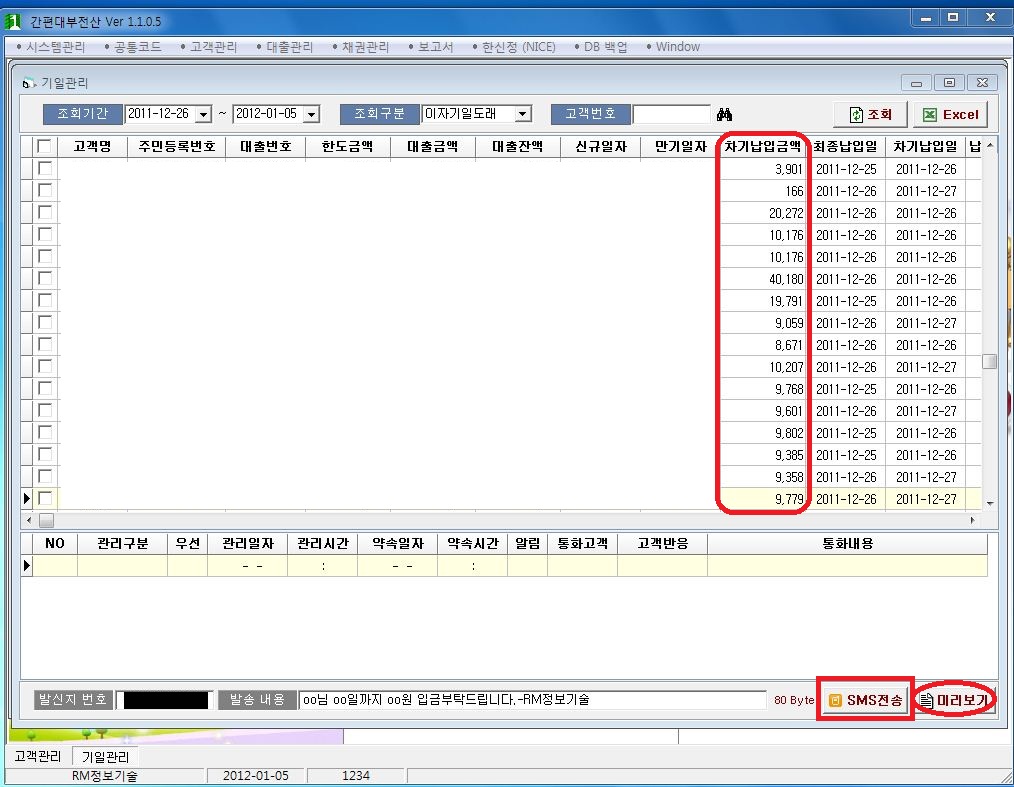Open the start date 2011-12-26 dropdown
This screenshot has width=1014, height=787.
tap(204, 115)
